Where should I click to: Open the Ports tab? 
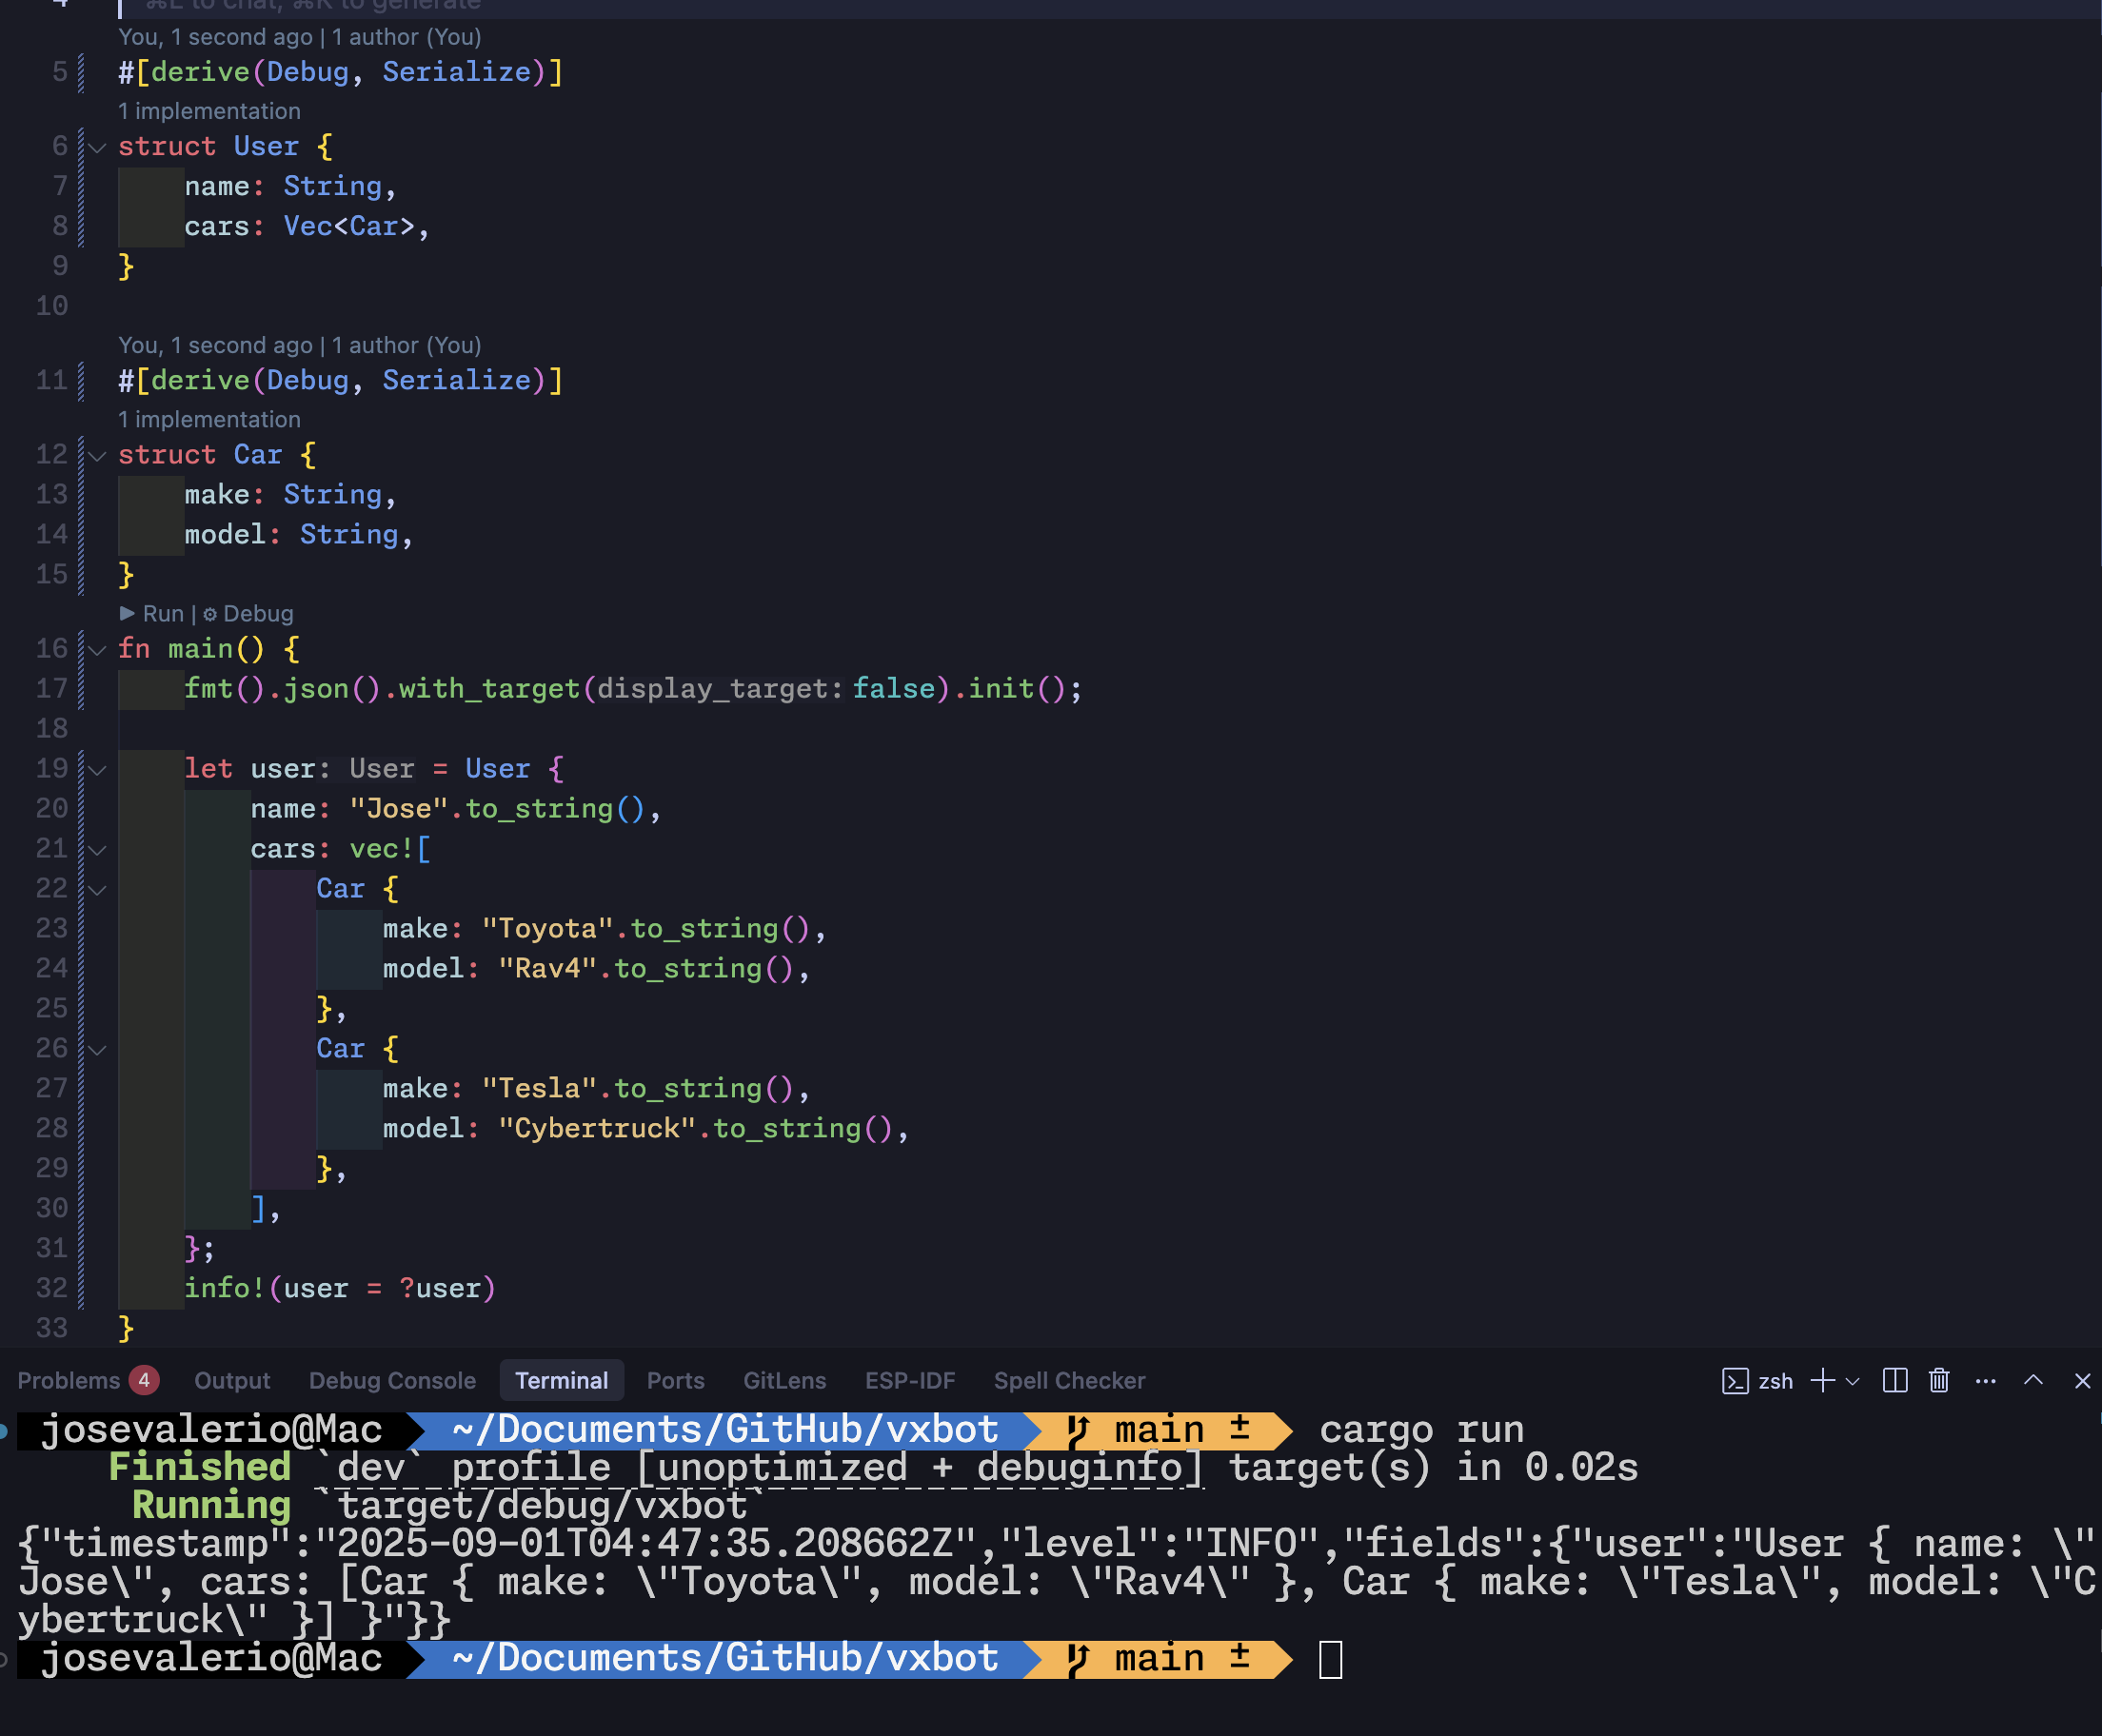675,1381
